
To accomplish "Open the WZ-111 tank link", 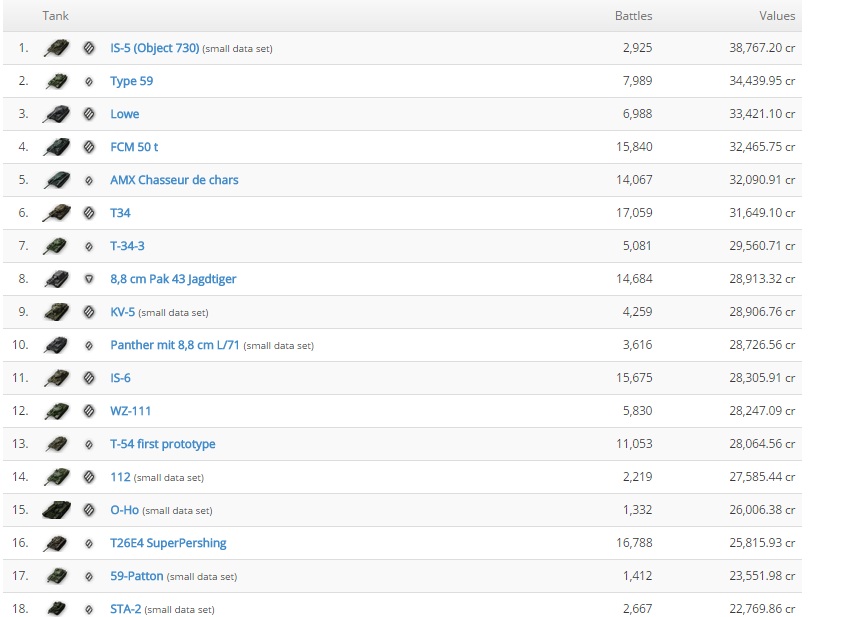I will (x=131, y=411).
